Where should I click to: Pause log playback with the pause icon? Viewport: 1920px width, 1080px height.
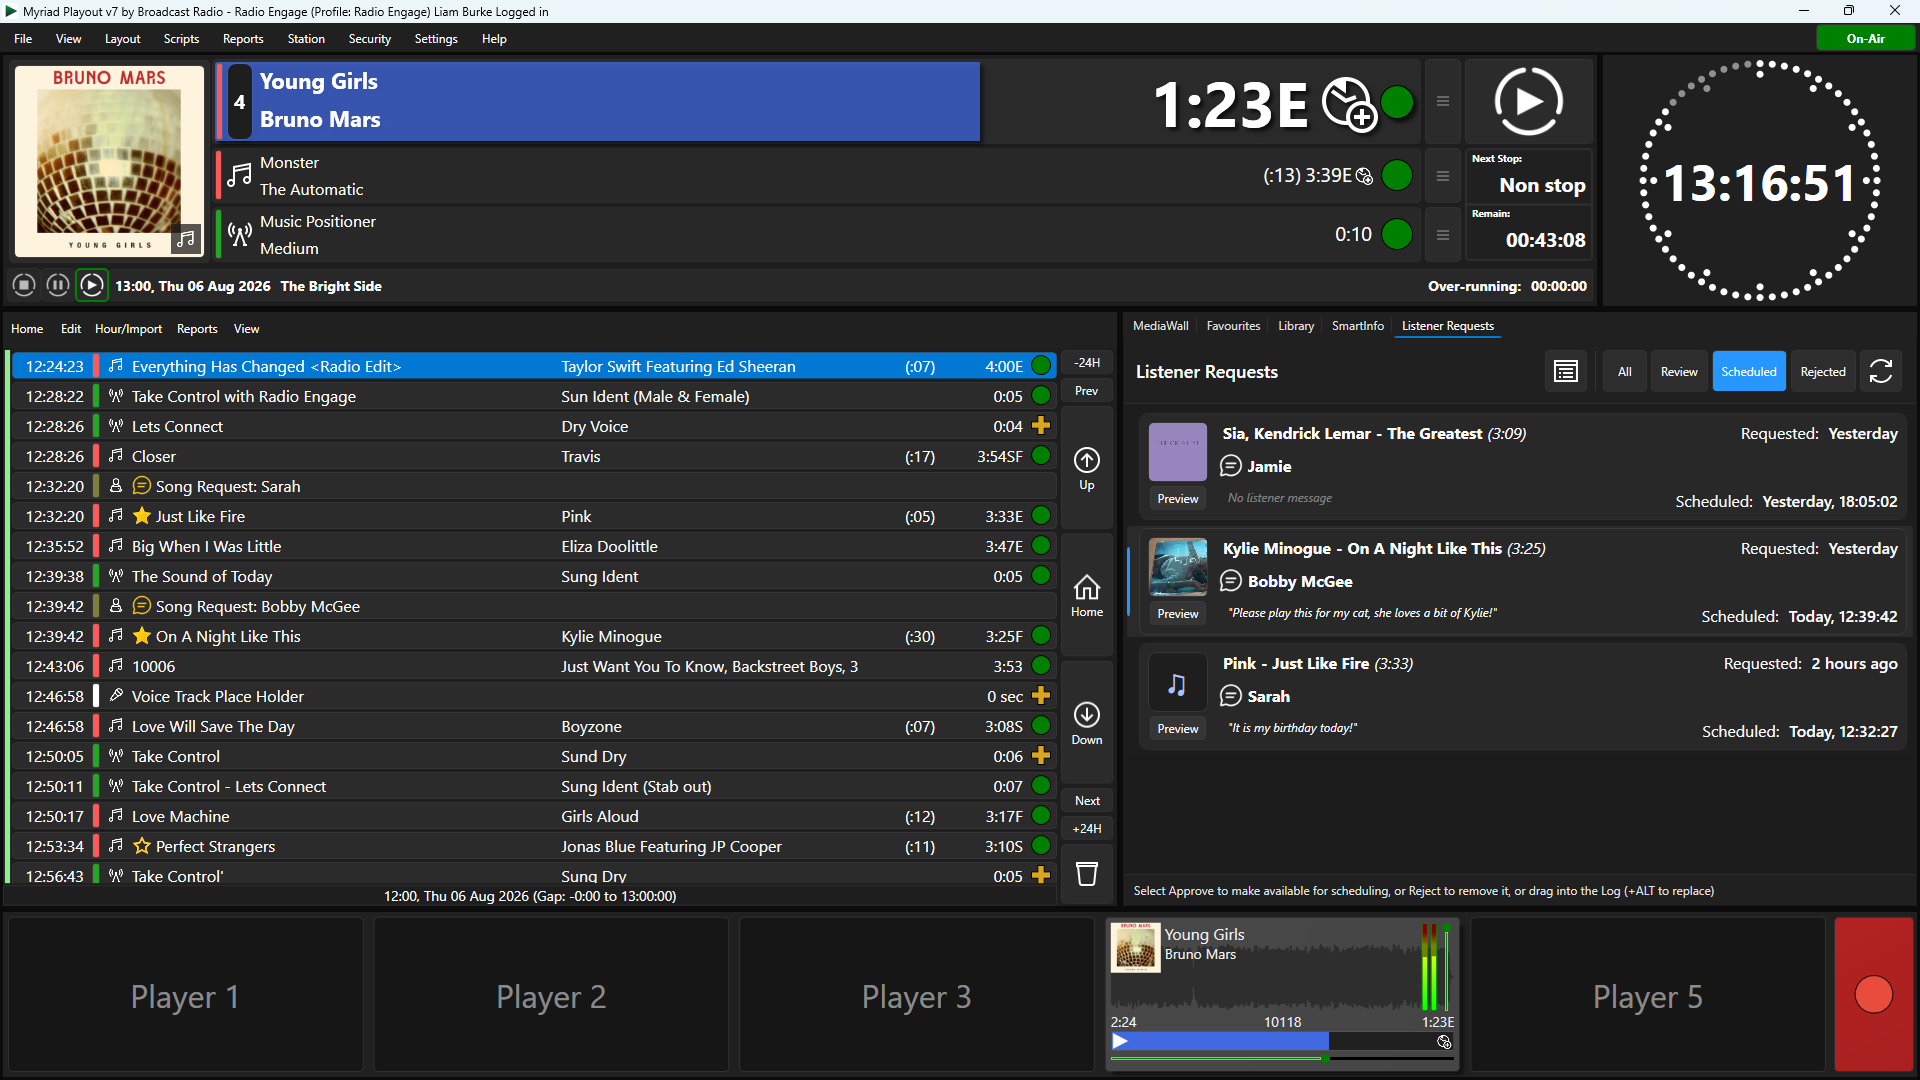(x=58, y=286)
